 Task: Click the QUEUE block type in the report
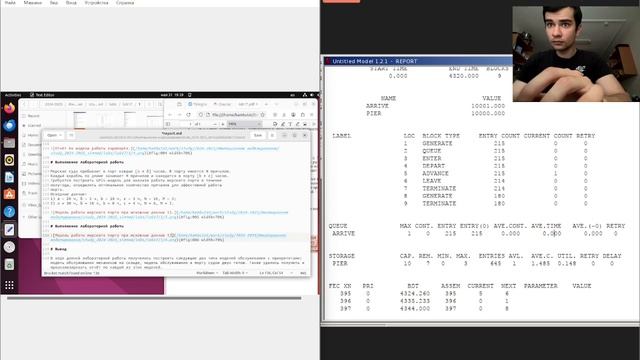(x=431, y=151)
